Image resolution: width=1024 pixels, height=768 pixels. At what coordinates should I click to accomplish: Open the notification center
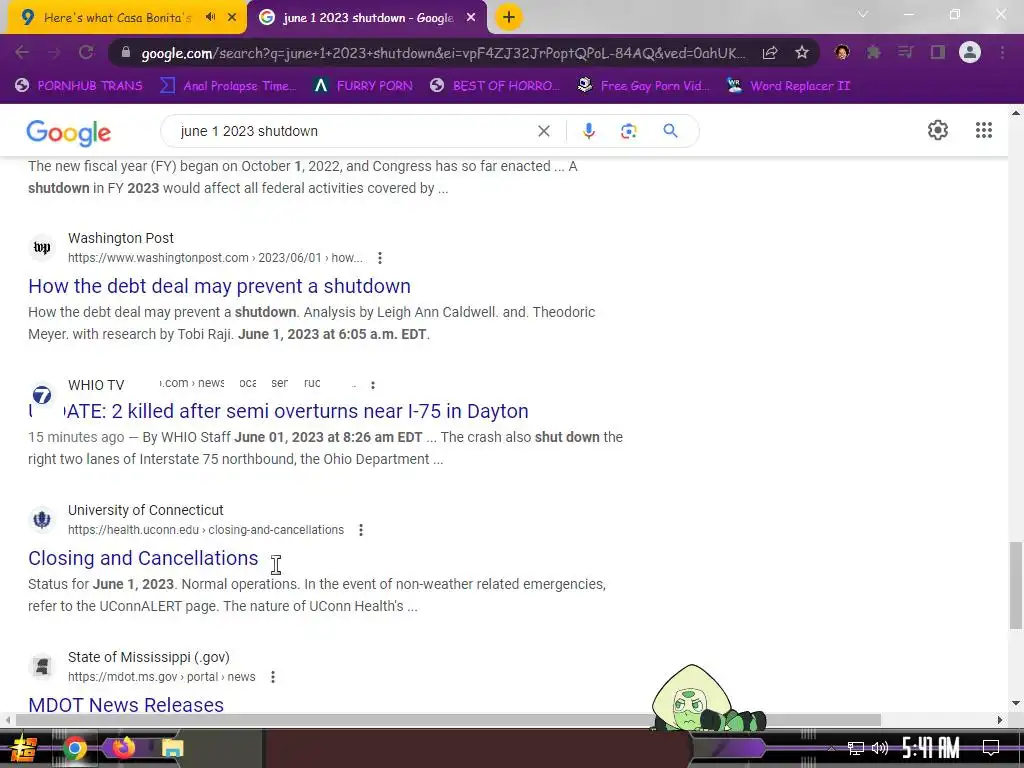click(x=991, y=748)
